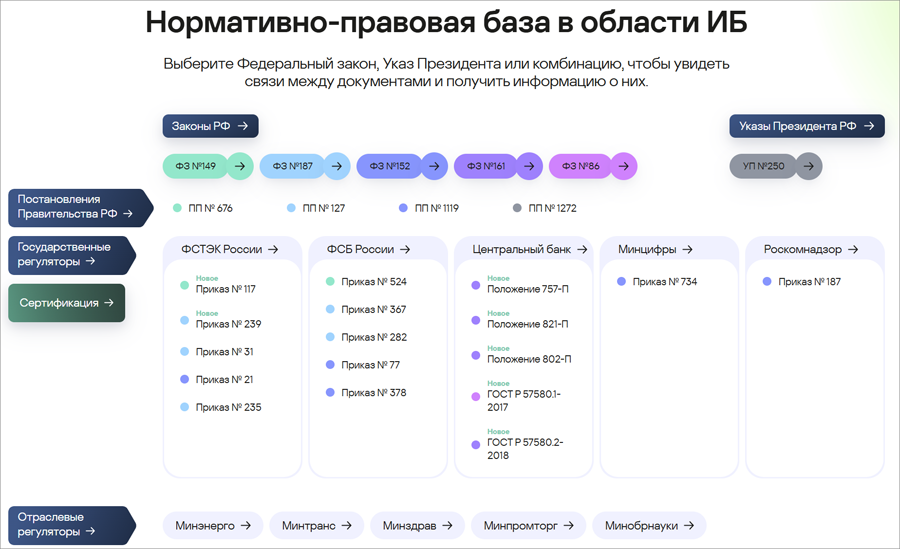
Task: Open the Законы РФ button
Action: tap(210, 126)
